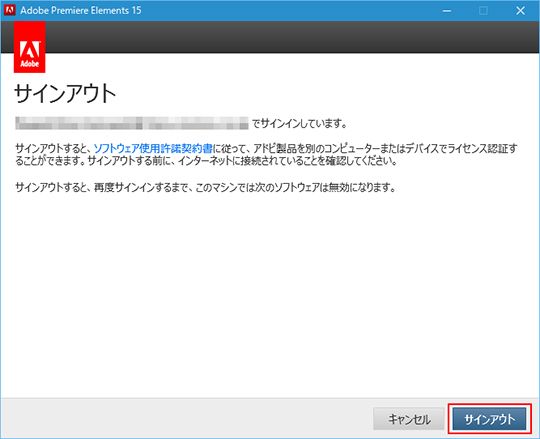The width and height of the screenshot is (540, 439).
Task: Click the grayed-out maximize window icon
Action: pos(483,11)
